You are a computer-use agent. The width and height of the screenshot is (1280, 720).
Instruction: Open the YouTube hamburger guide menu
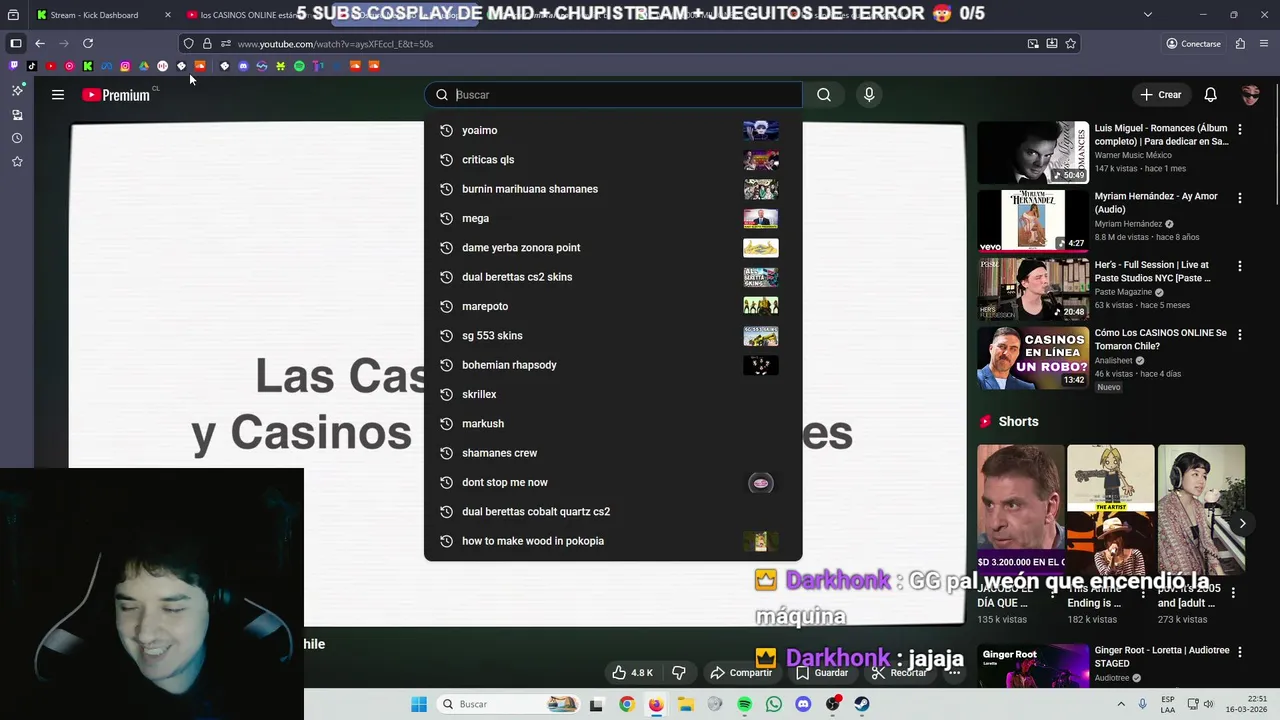tap(58, 95)
